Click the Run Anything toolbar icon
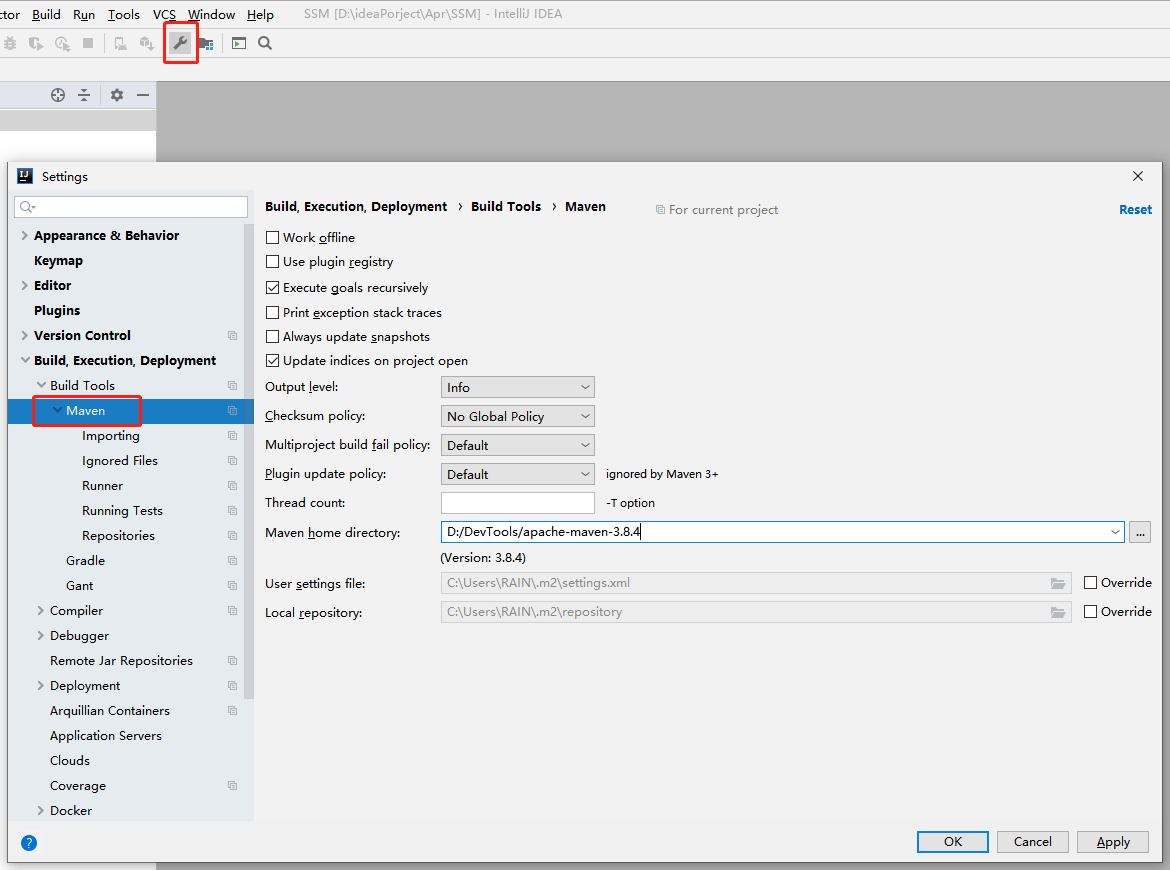 tap(239, 43)
